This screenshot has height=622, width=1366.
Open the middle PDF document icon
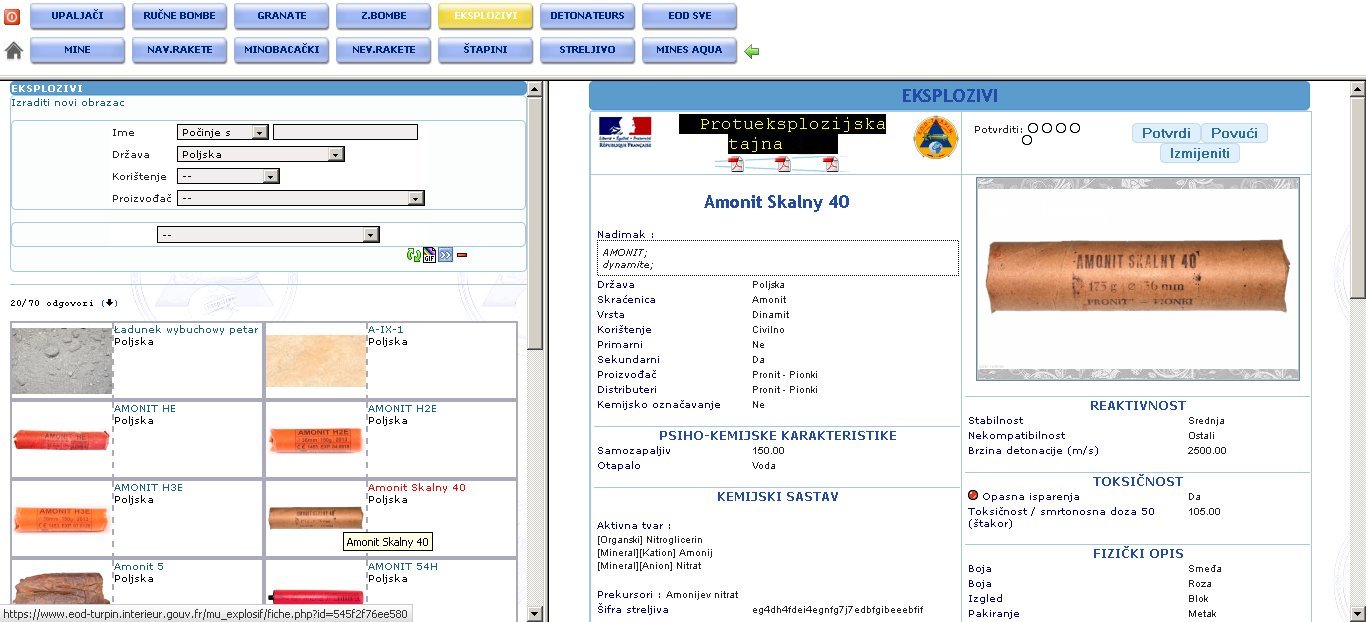click(x=783, y=164)
